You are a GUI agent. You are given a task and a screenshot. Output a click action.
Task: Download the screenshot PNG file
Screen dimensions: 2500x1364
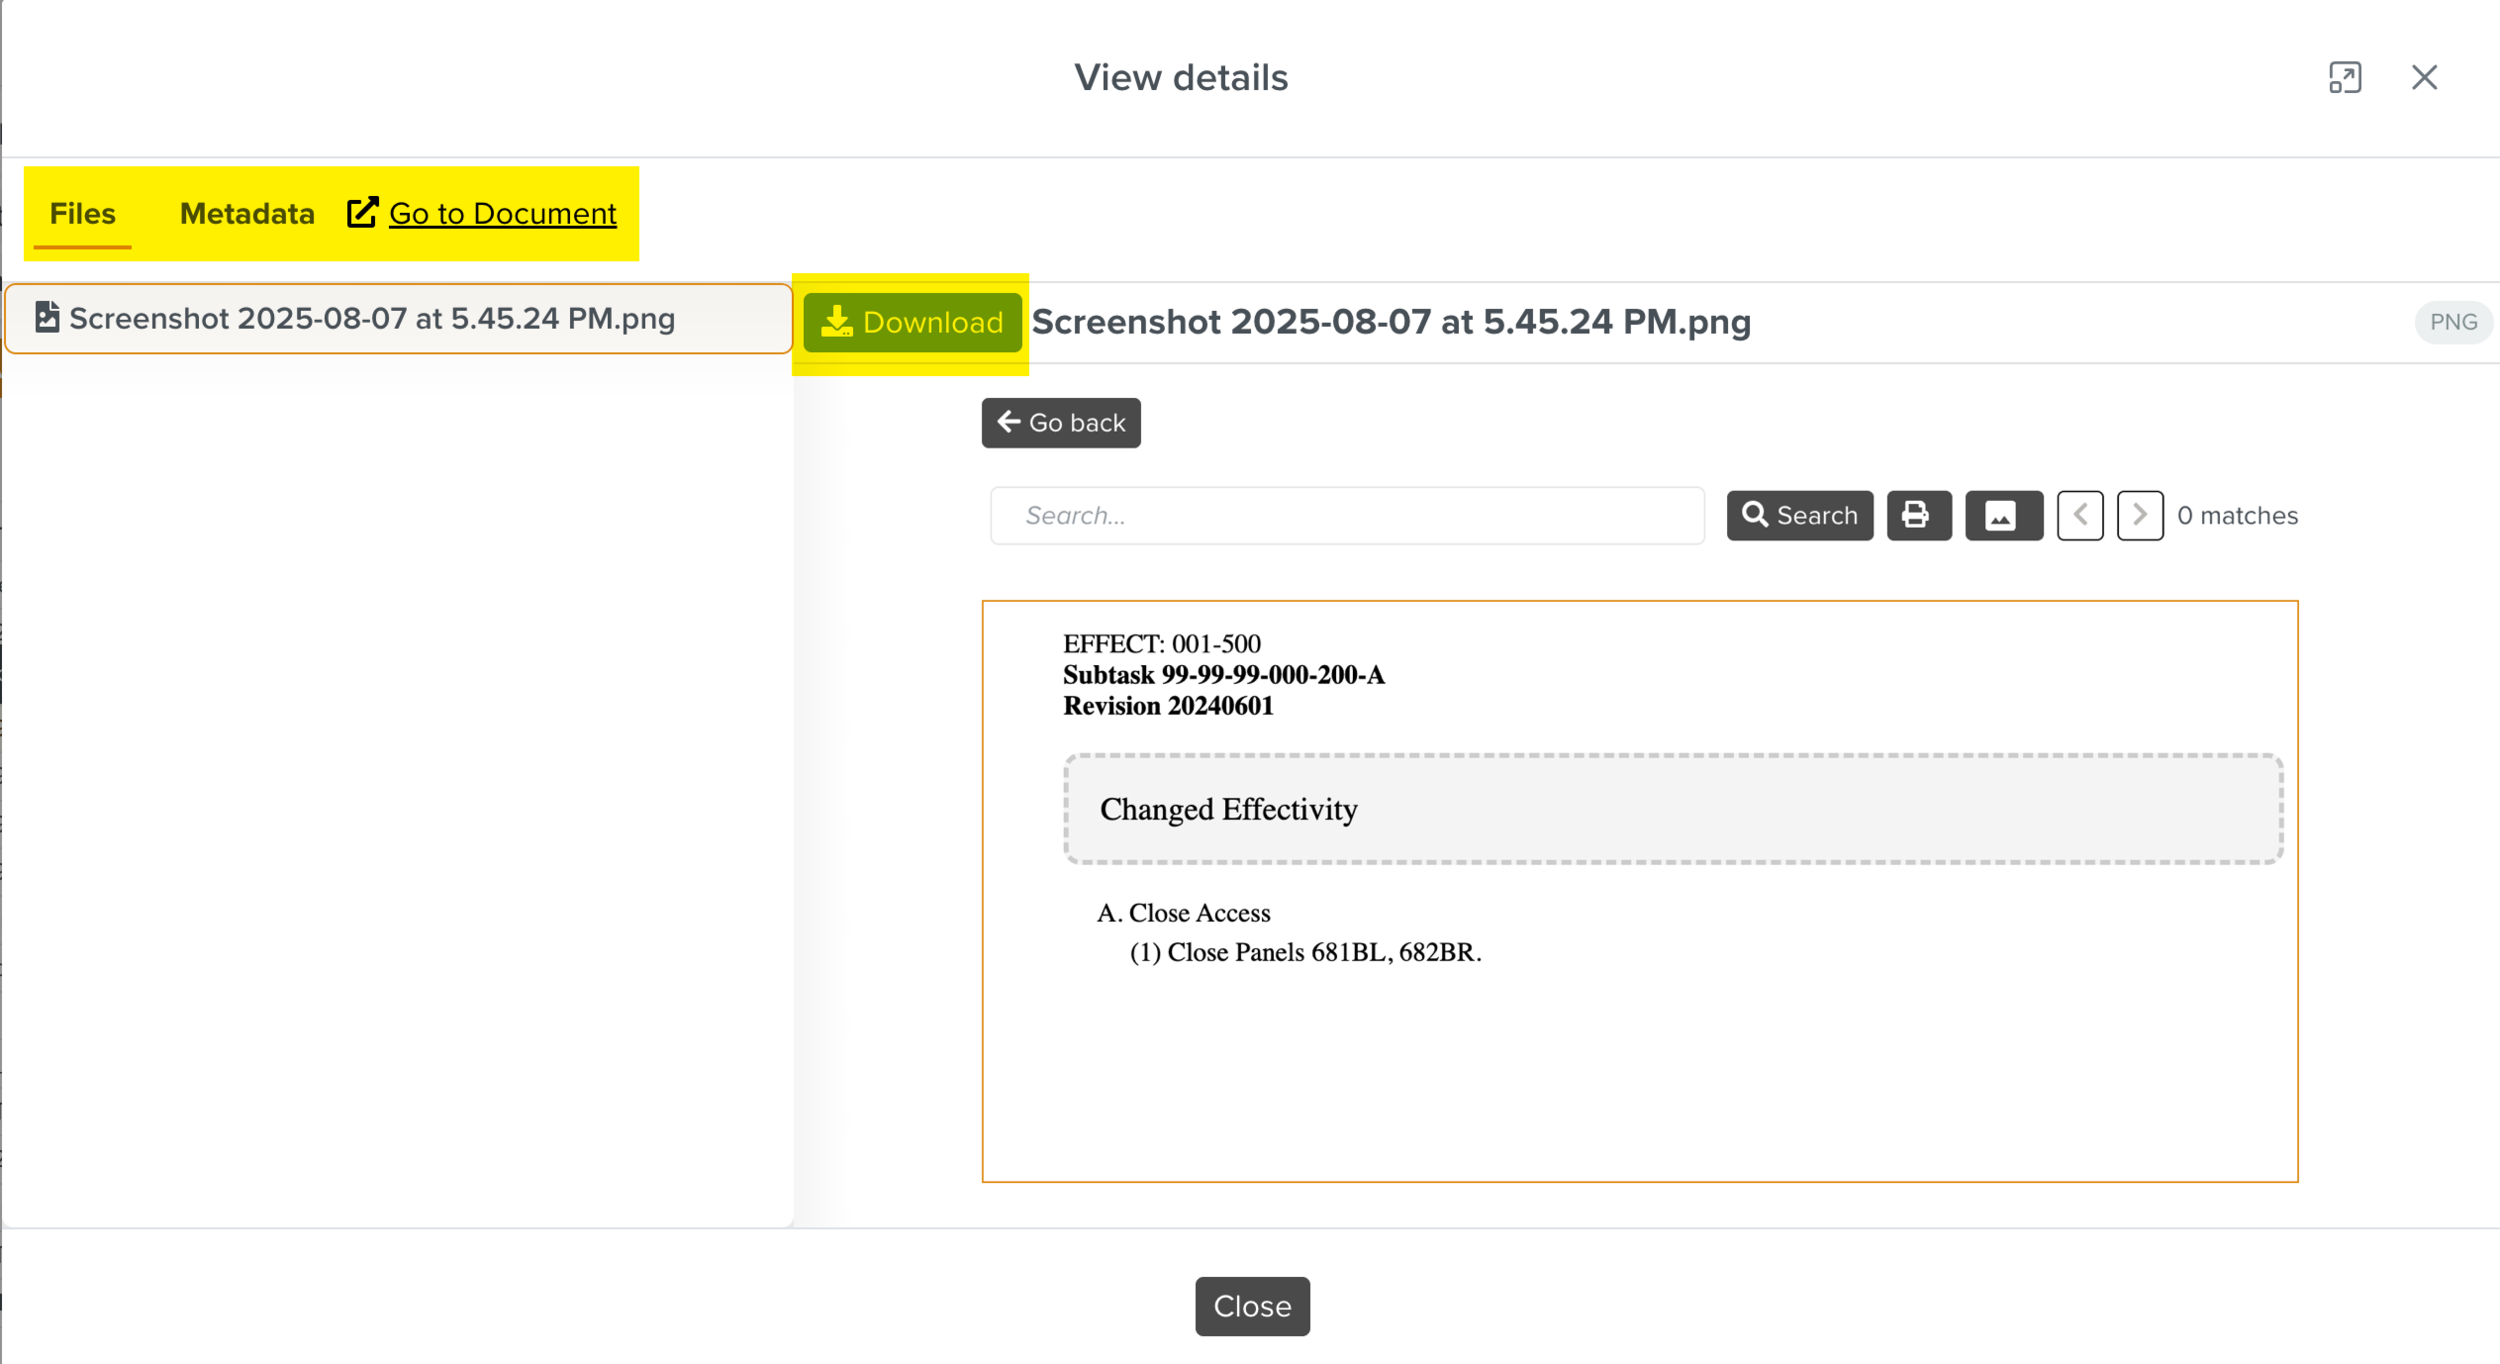[911, 322]
